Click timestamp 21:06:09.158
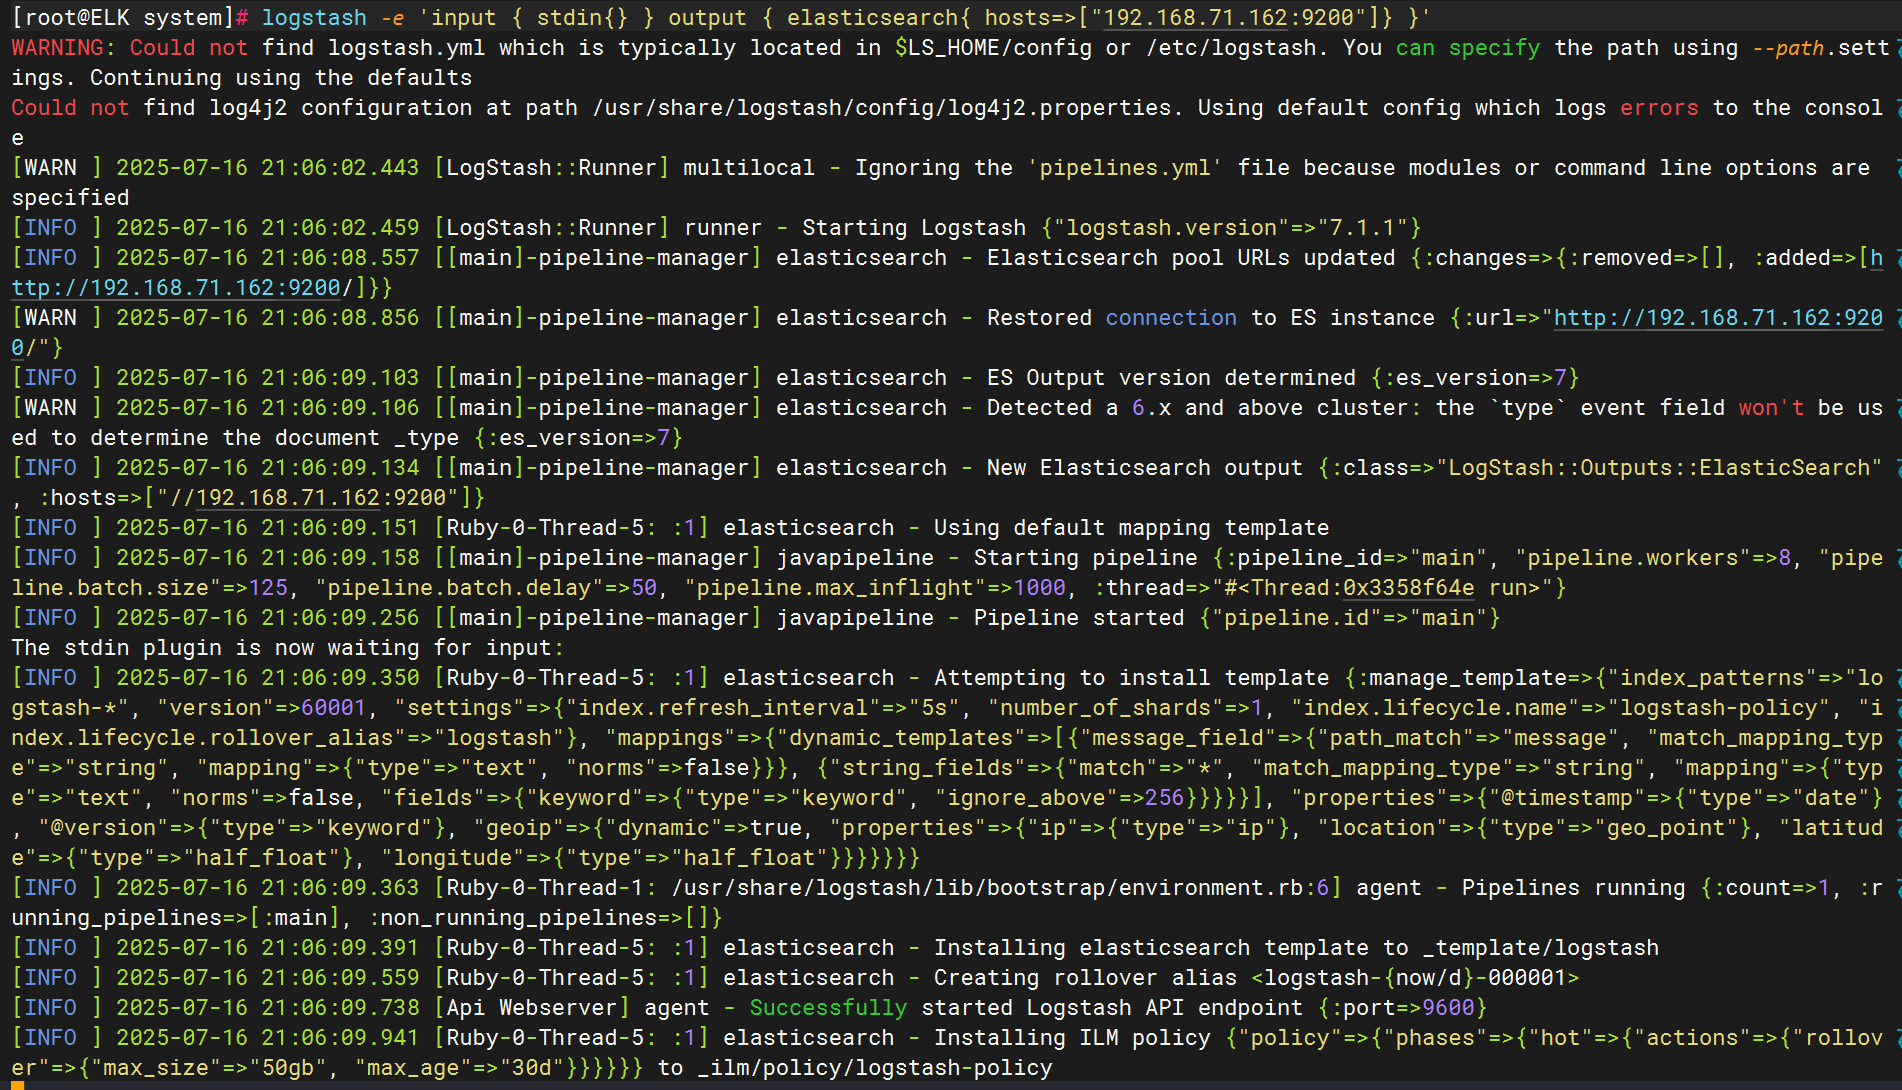The width and height of the screenshot is (1902, 1090). [340, 558]
